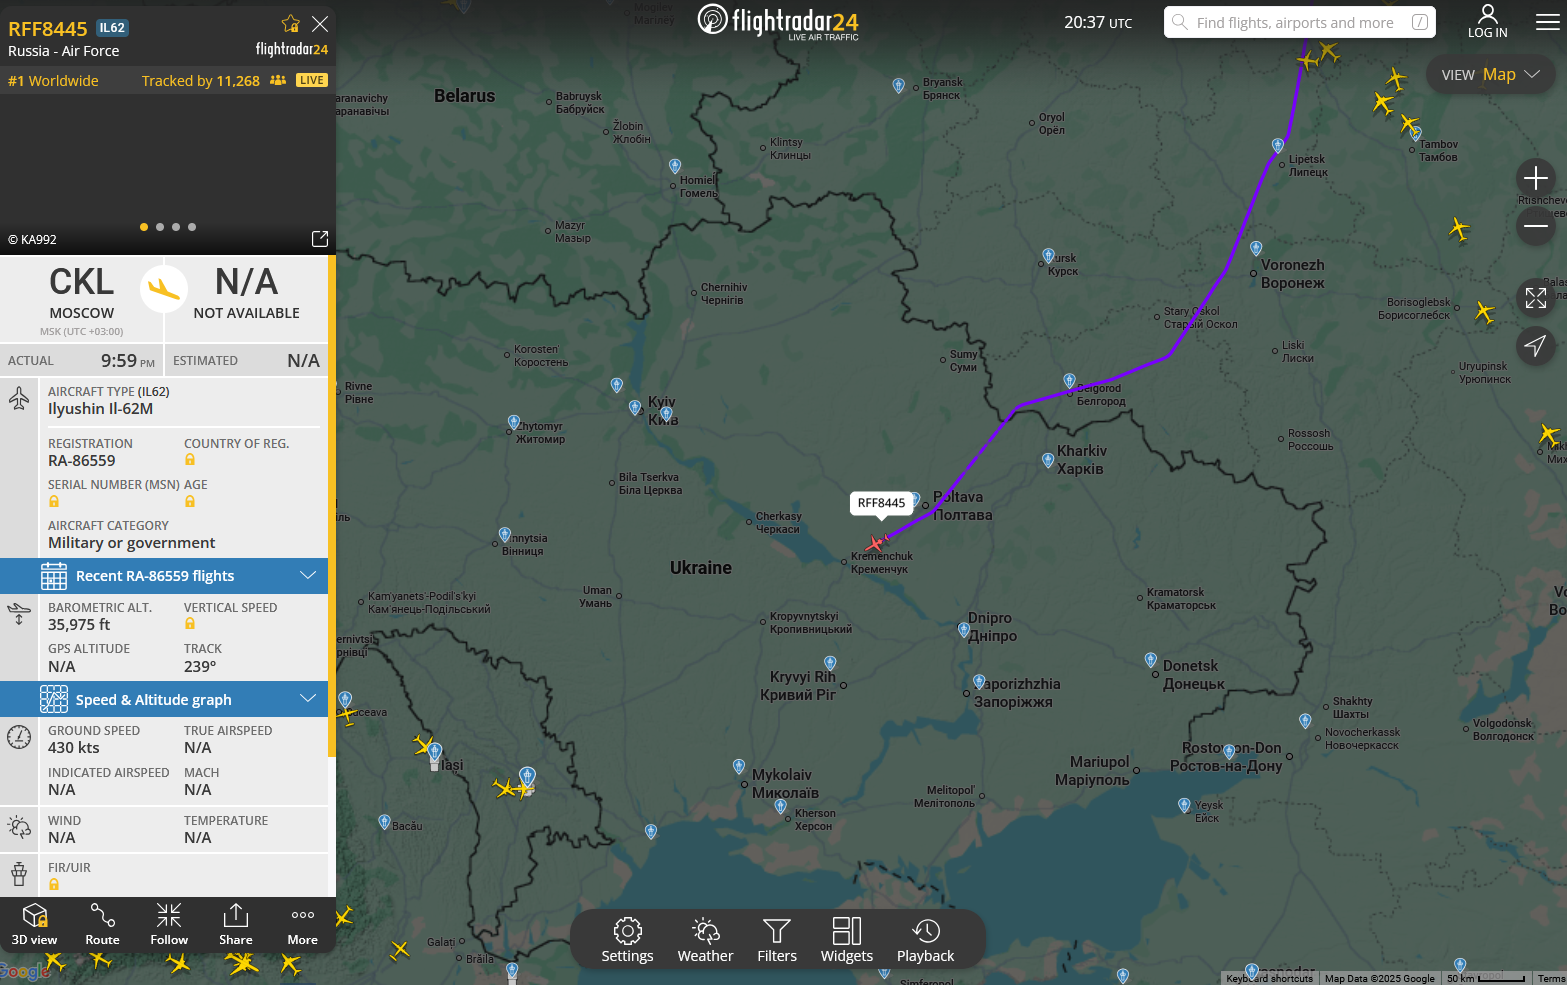Click Tracked by 11,268 label
The width and height of the screenshot is (1567, 985).
[201, 81]
